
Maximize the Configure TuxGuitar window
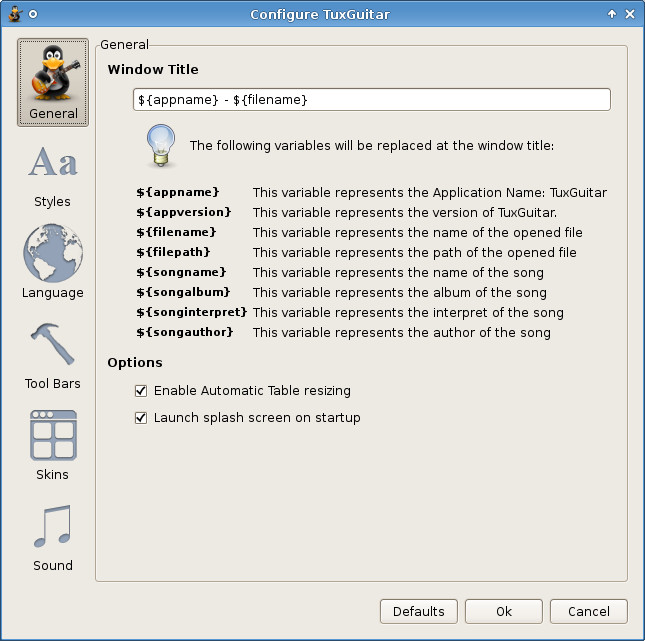(x=612, y=14)
